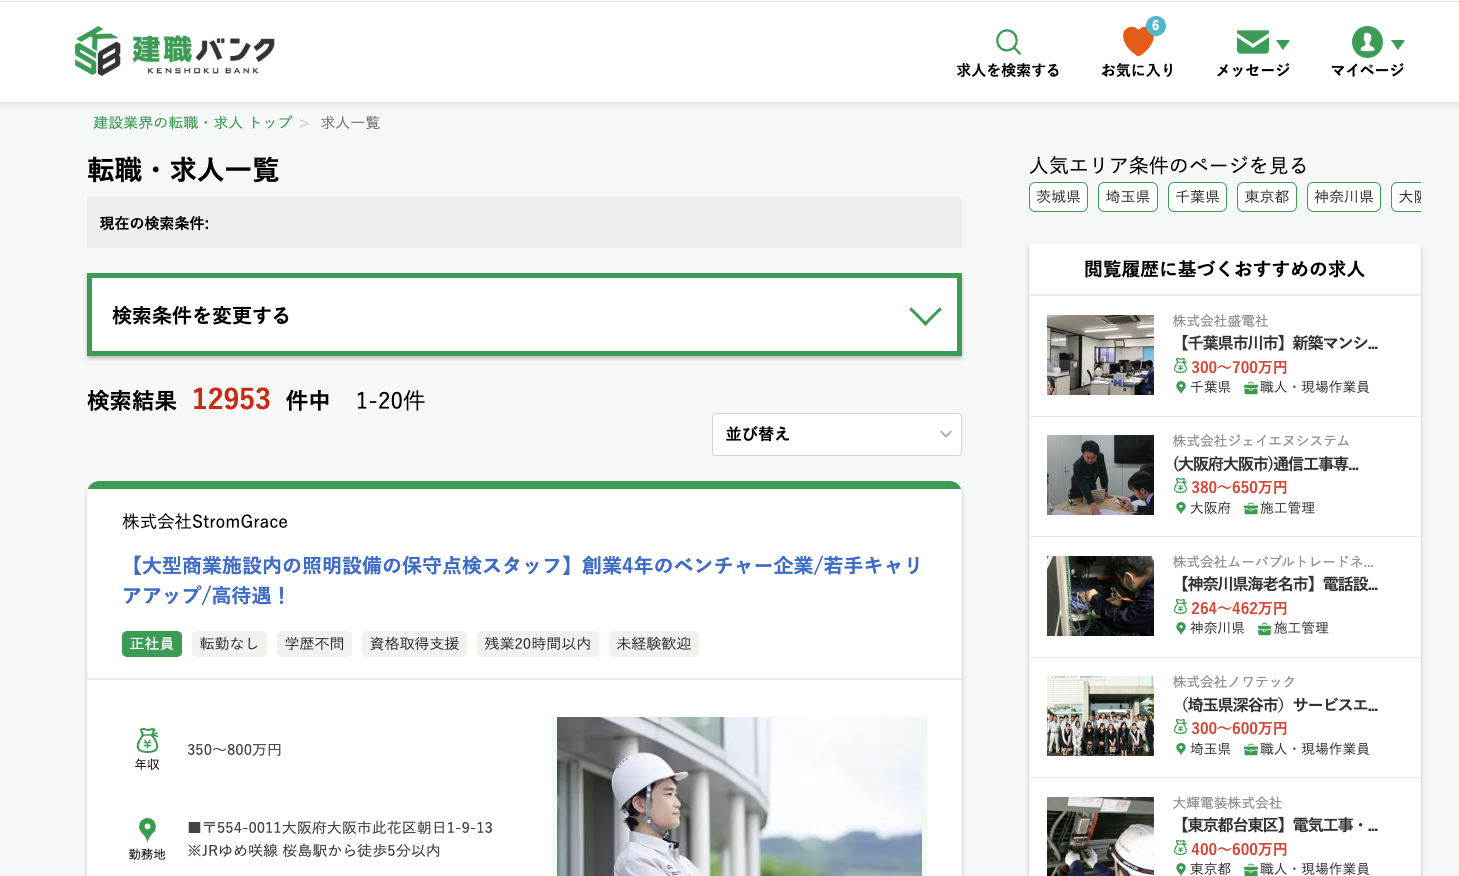1459x876 pixels.
Task: Open favorites heart icon
Action: coord(1138,42)
